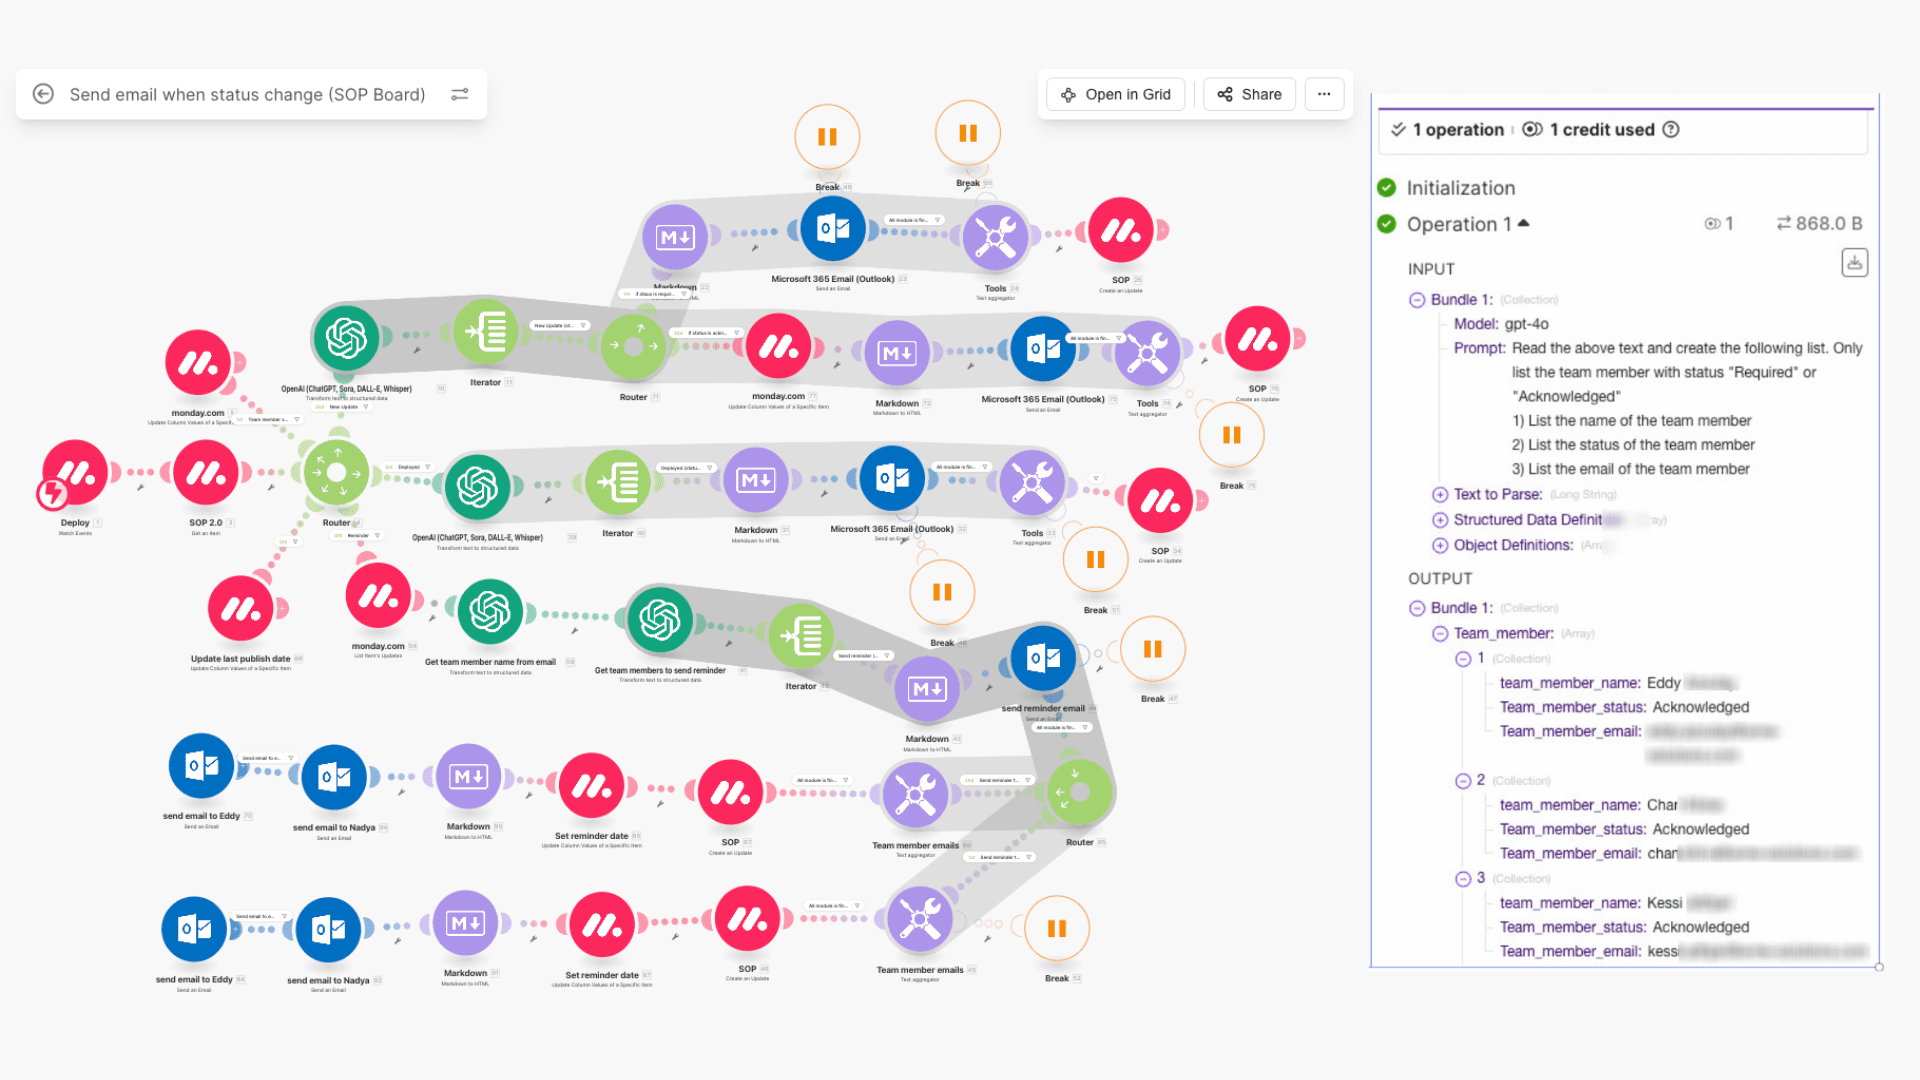Collapse the Team_member array
Screen dimensions: 1920x1080
(x=1440, y=634)
